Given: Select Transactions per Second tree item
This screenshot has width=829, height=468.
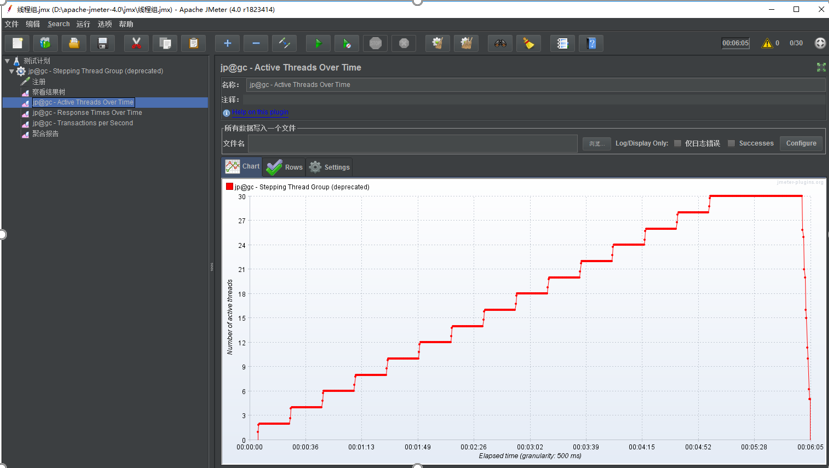Looking at the screenshot, I should [x=82, y=123].
